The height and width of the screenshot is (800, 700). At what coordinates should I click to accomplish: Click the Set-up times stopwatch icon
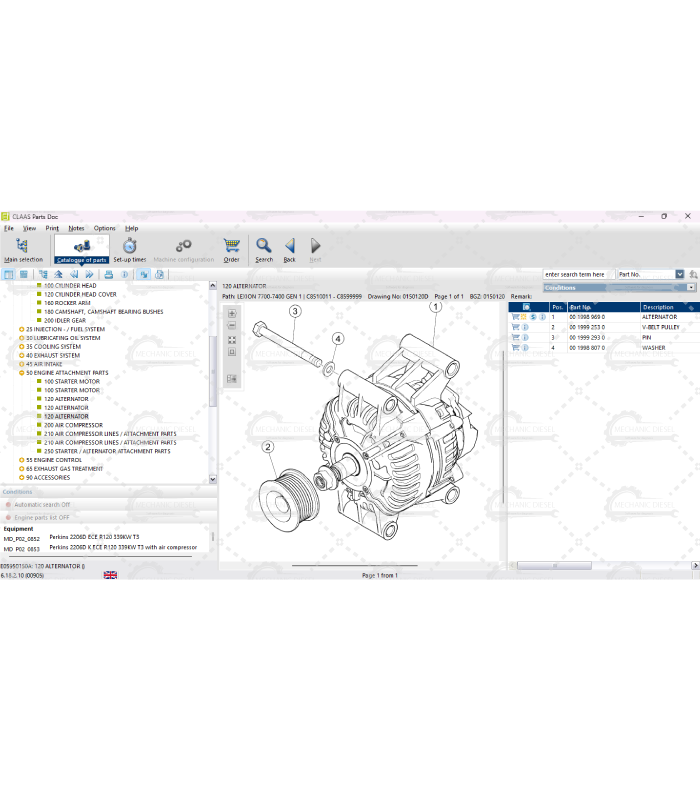tap(129, 246)
